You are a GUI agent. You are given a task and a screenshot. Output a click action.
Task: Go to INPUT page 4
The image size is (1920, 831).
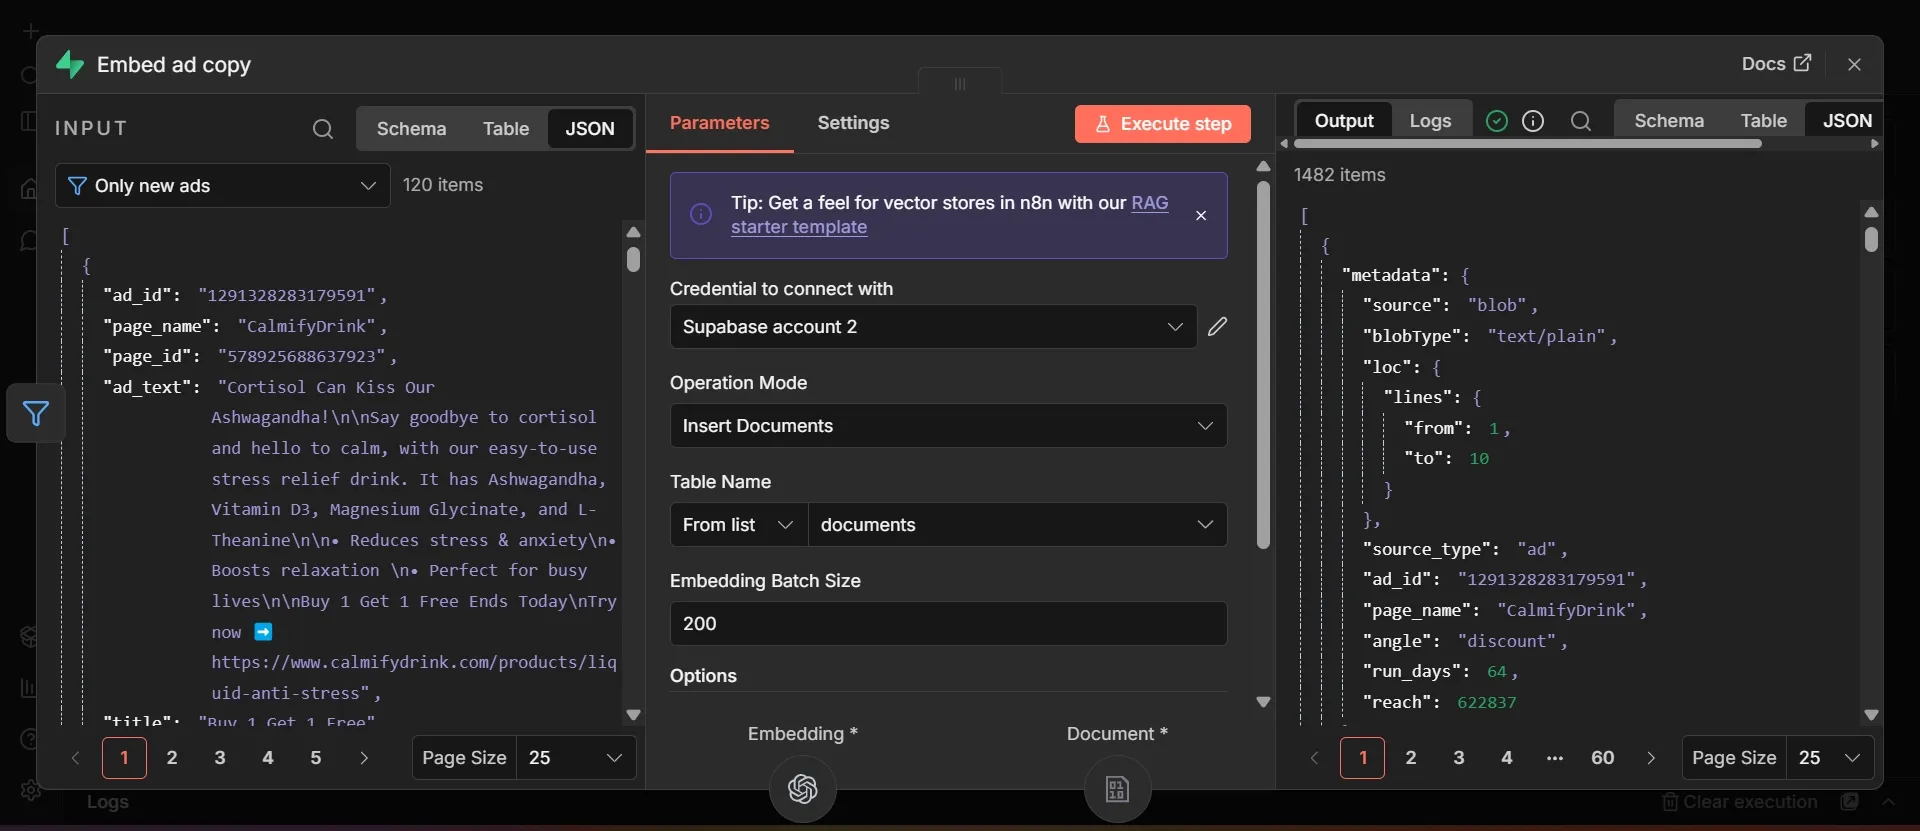(268, 758)
